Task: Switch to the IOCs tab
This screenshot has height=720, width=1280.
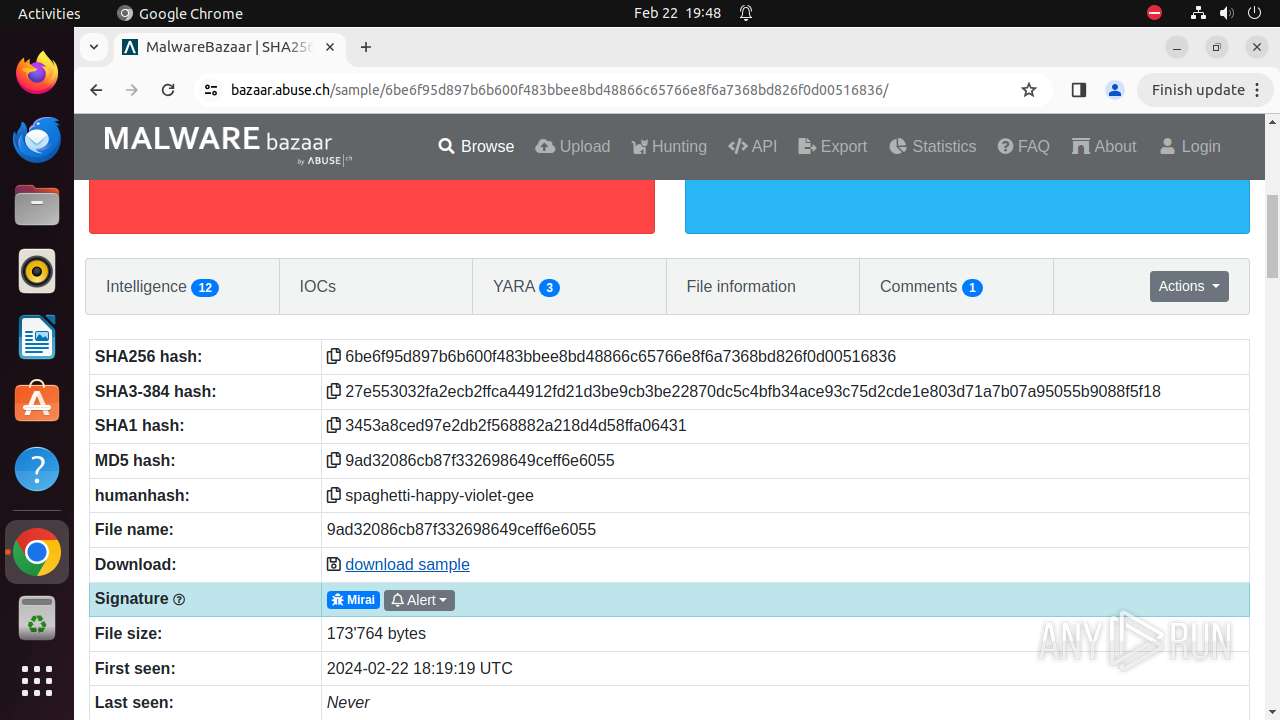Action: point(376,286)
